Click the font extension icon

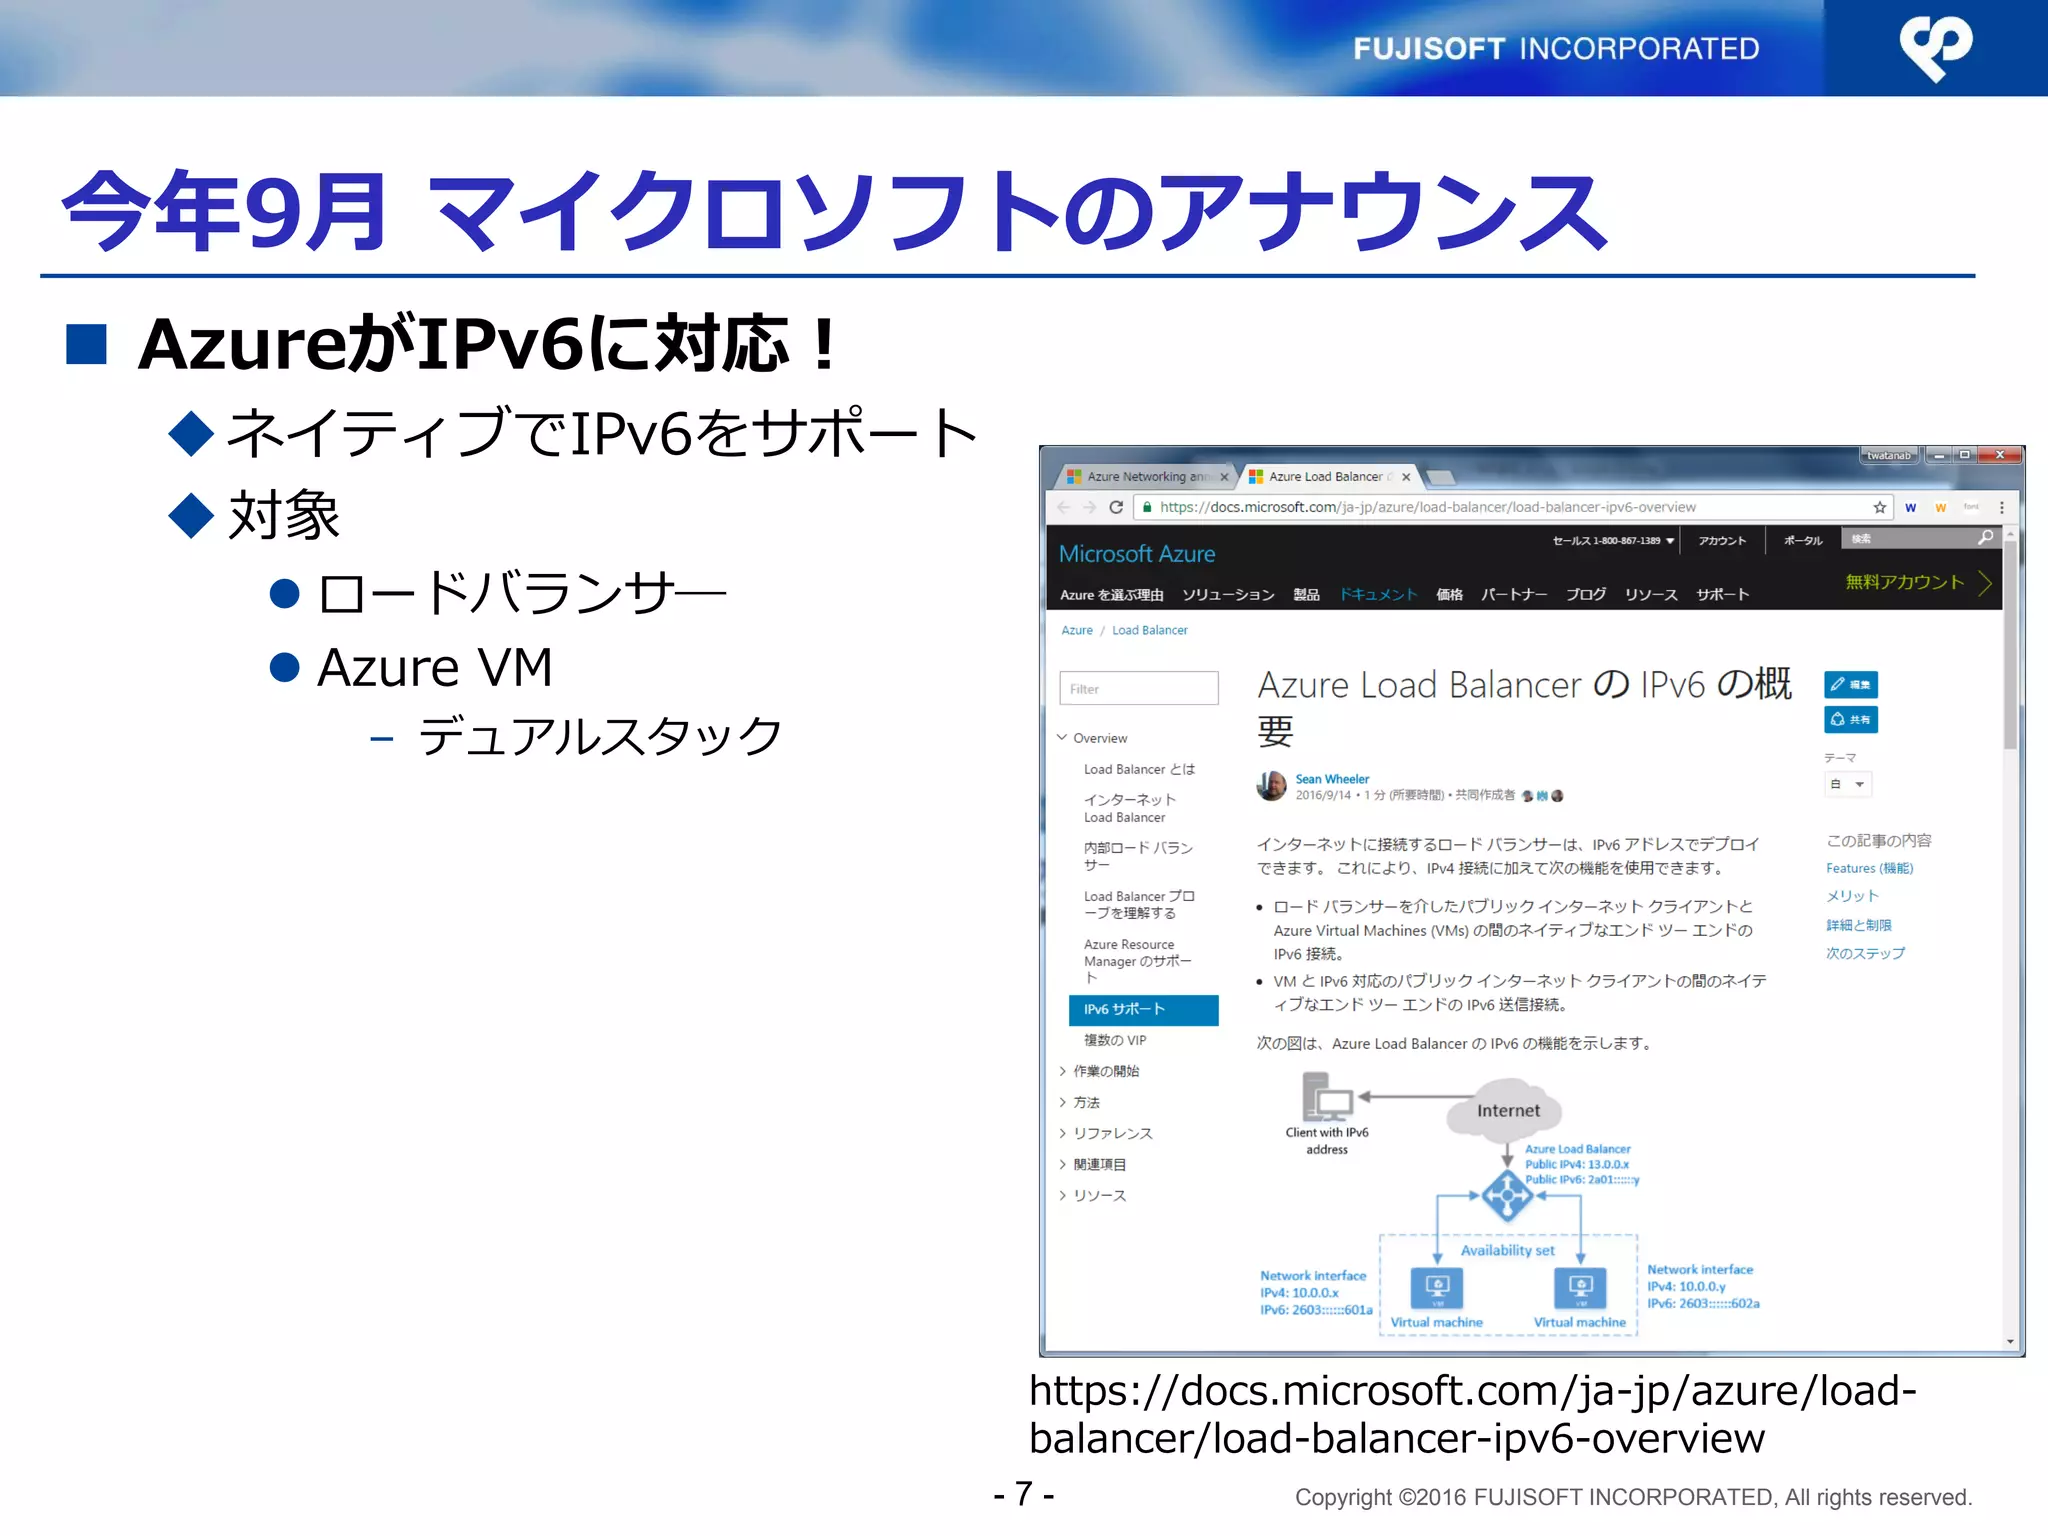pyautogui.click(x=1971, y=507)
